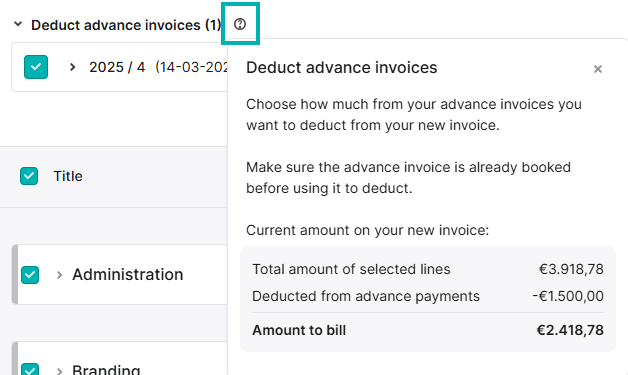Expand the Branding group chevron
Viewport: 628px width, 375px height.
point(59,370)
